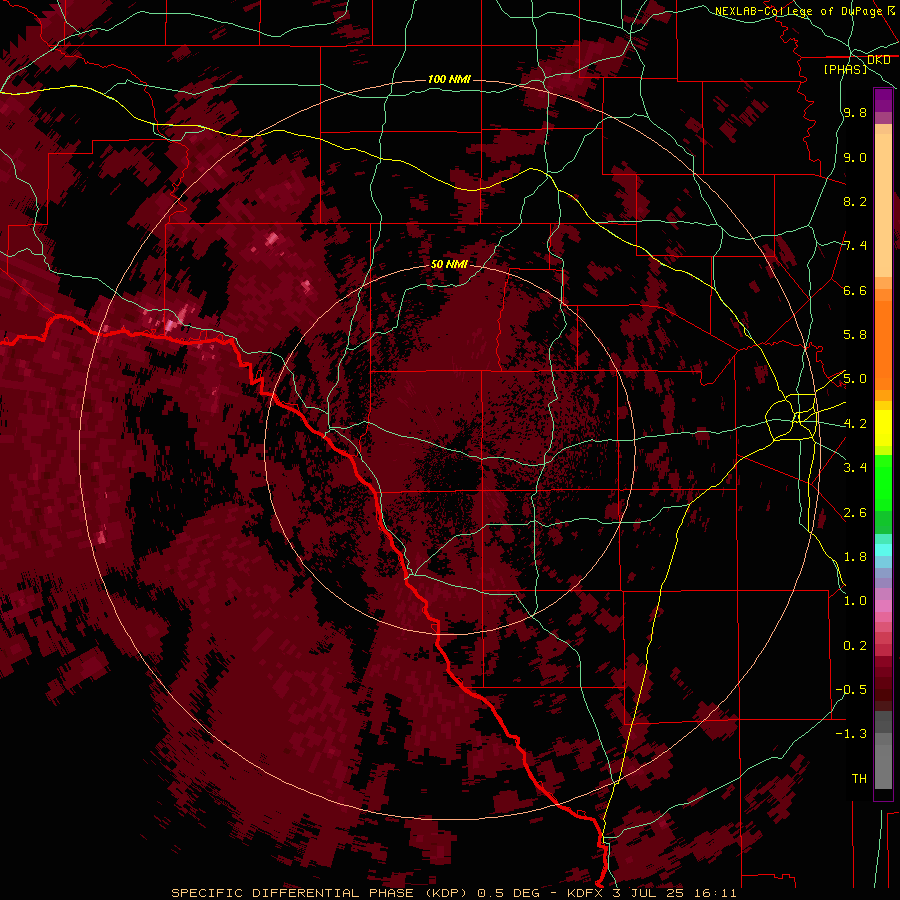
Task: Click the 4.2 value on the color scale
Action: pos(855,424)
